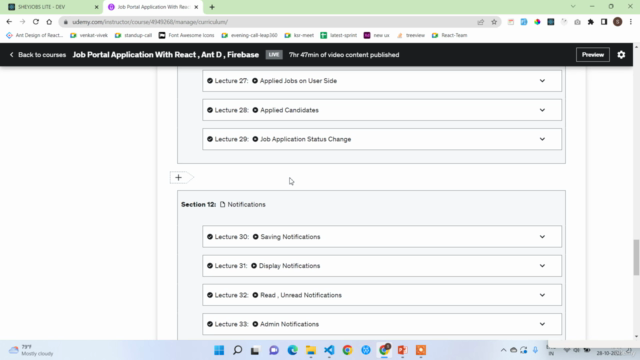Expand Lecture 28 Applied Candidates

pyautogui.click(x=542, y=110)
